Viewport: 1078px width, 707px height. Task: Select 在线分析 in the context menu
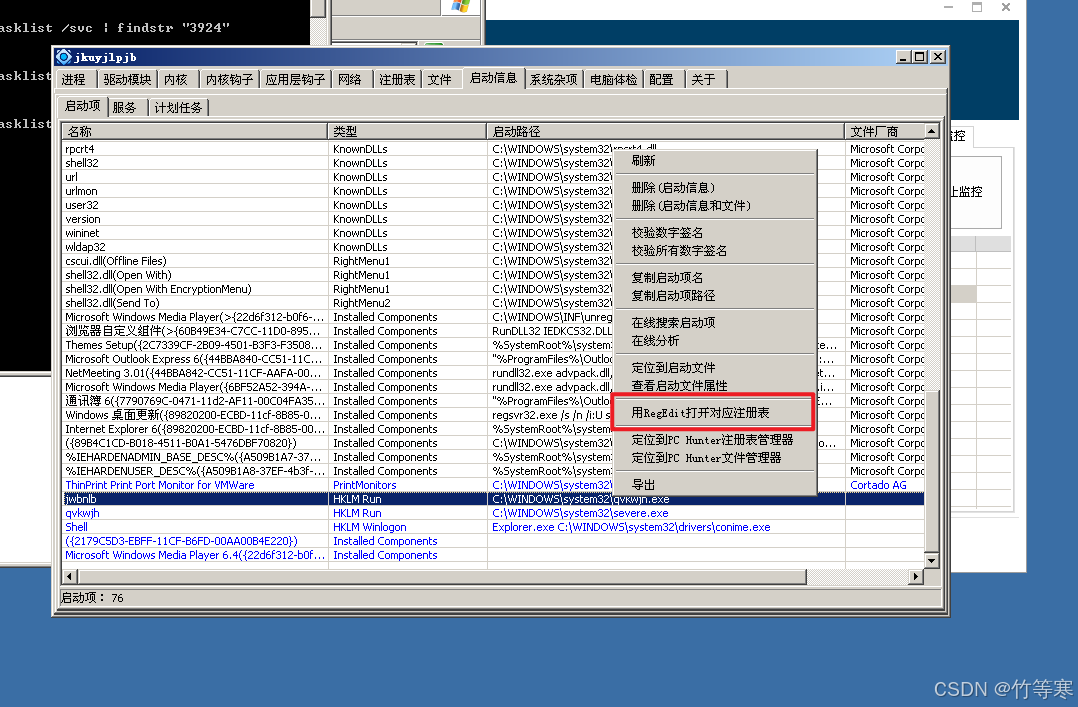pos(655,341)
